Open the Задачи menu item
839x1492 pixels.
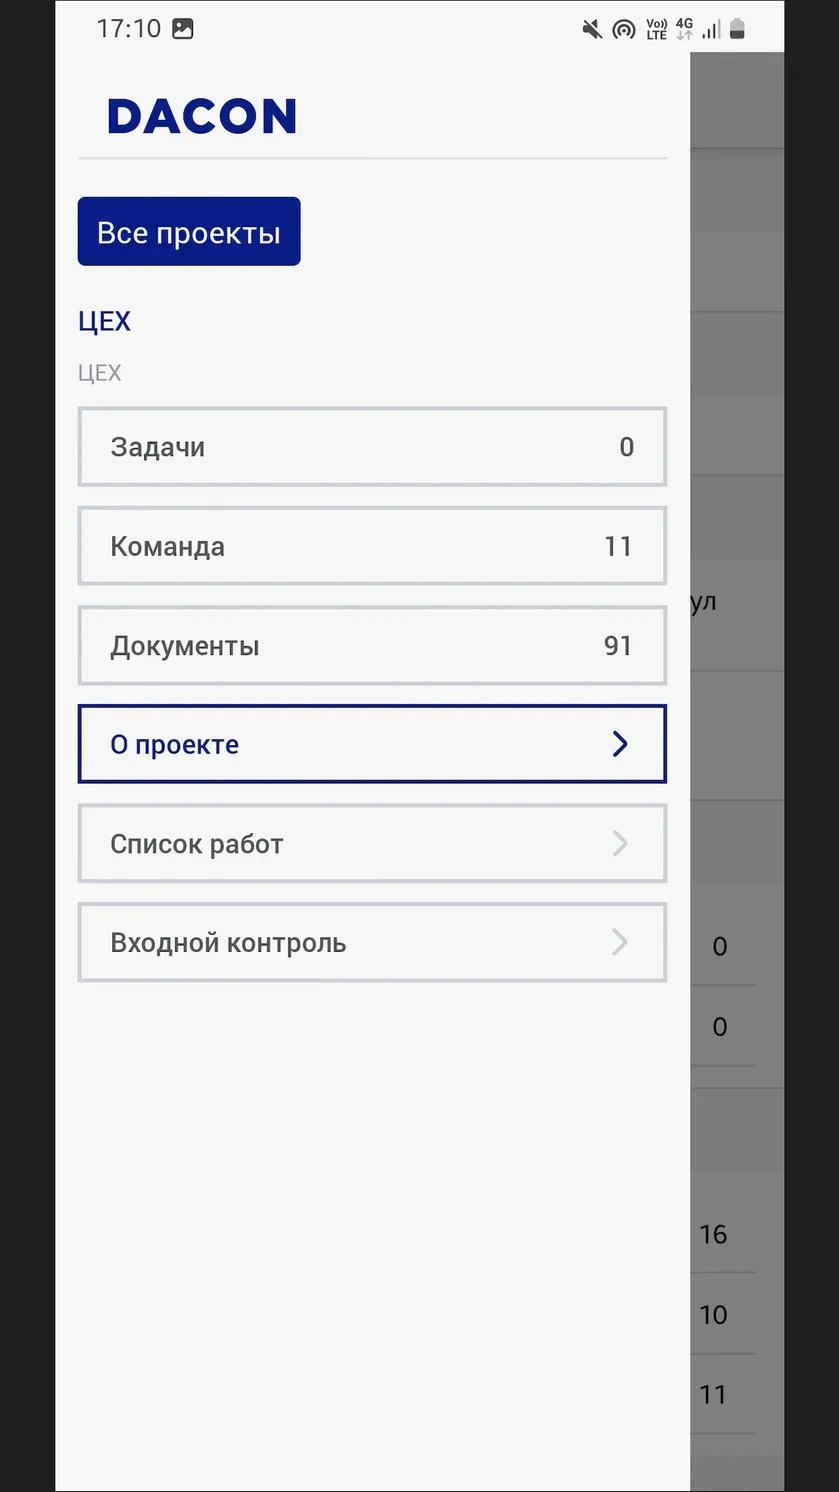372,447
